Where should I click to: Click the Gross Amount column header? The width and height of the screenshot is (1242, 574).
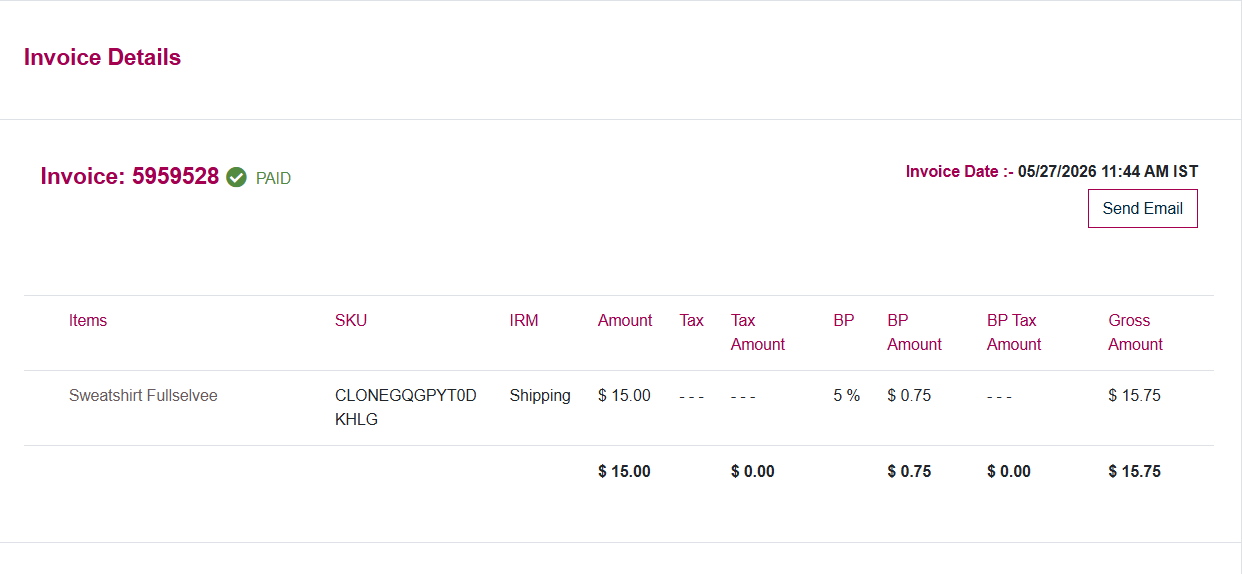click(x=1135, y=332)
